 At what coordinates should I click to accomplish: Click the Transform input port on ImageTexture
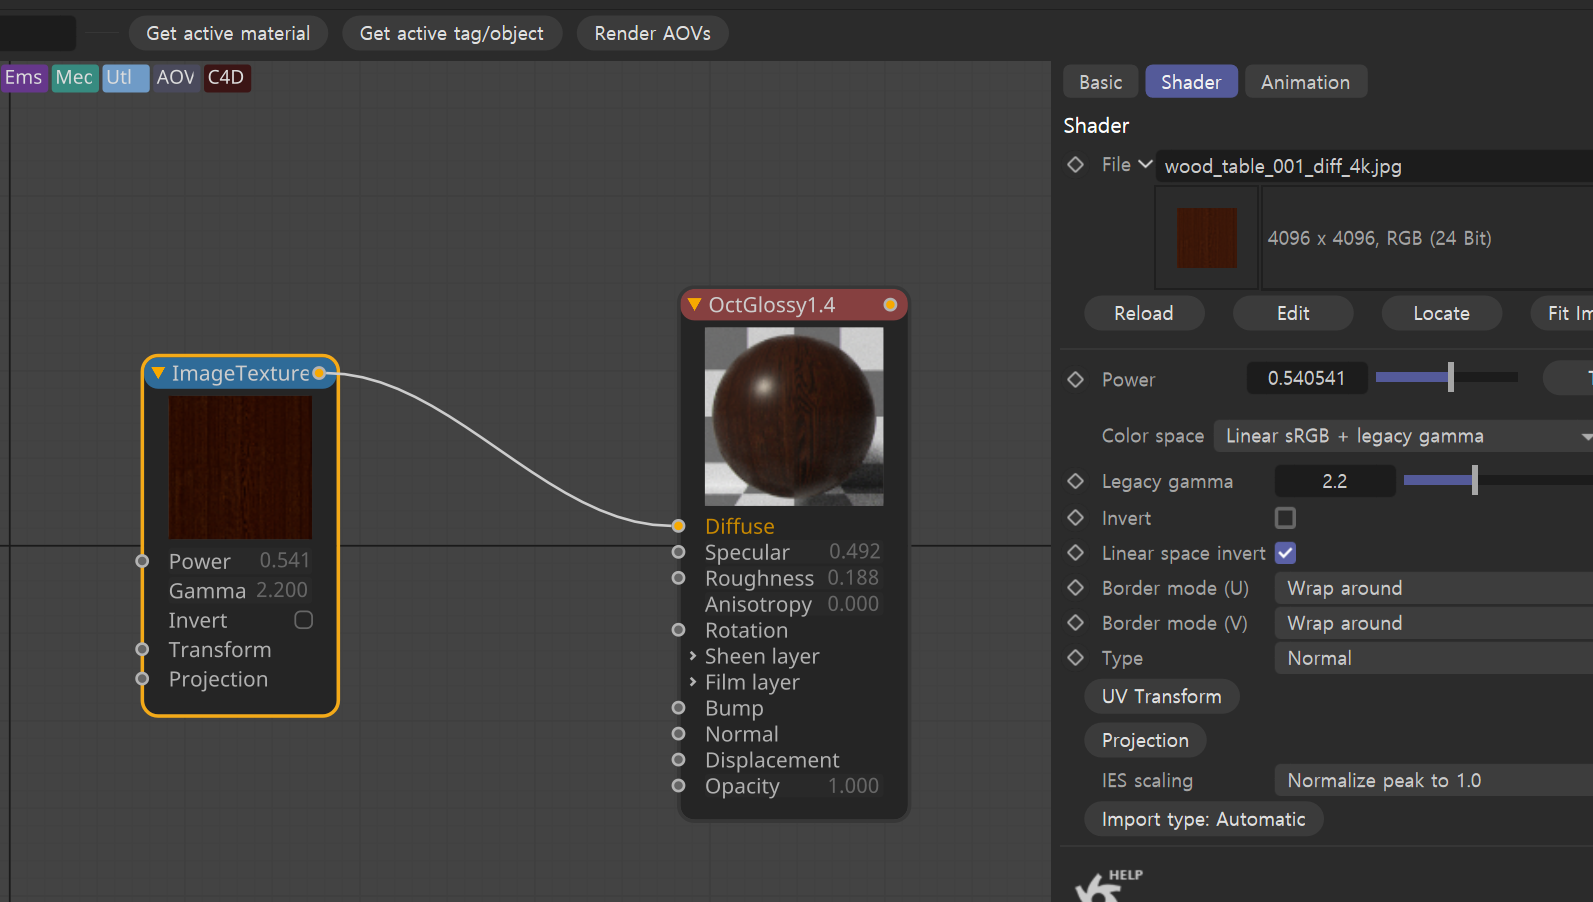coord(142,650)
